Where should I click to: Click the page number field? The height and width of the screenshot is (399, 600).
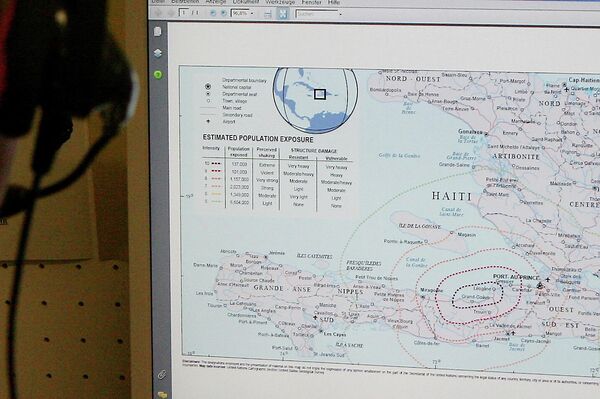[184, 13]
